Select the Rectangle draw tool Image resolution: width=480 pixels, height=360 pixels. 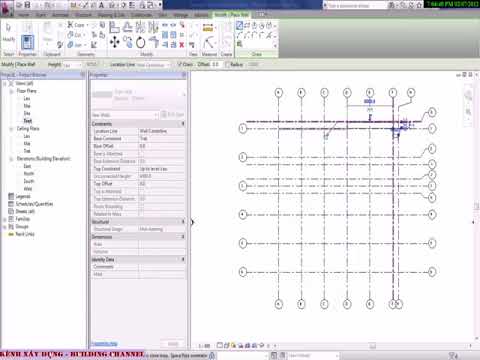pos(247,25)
